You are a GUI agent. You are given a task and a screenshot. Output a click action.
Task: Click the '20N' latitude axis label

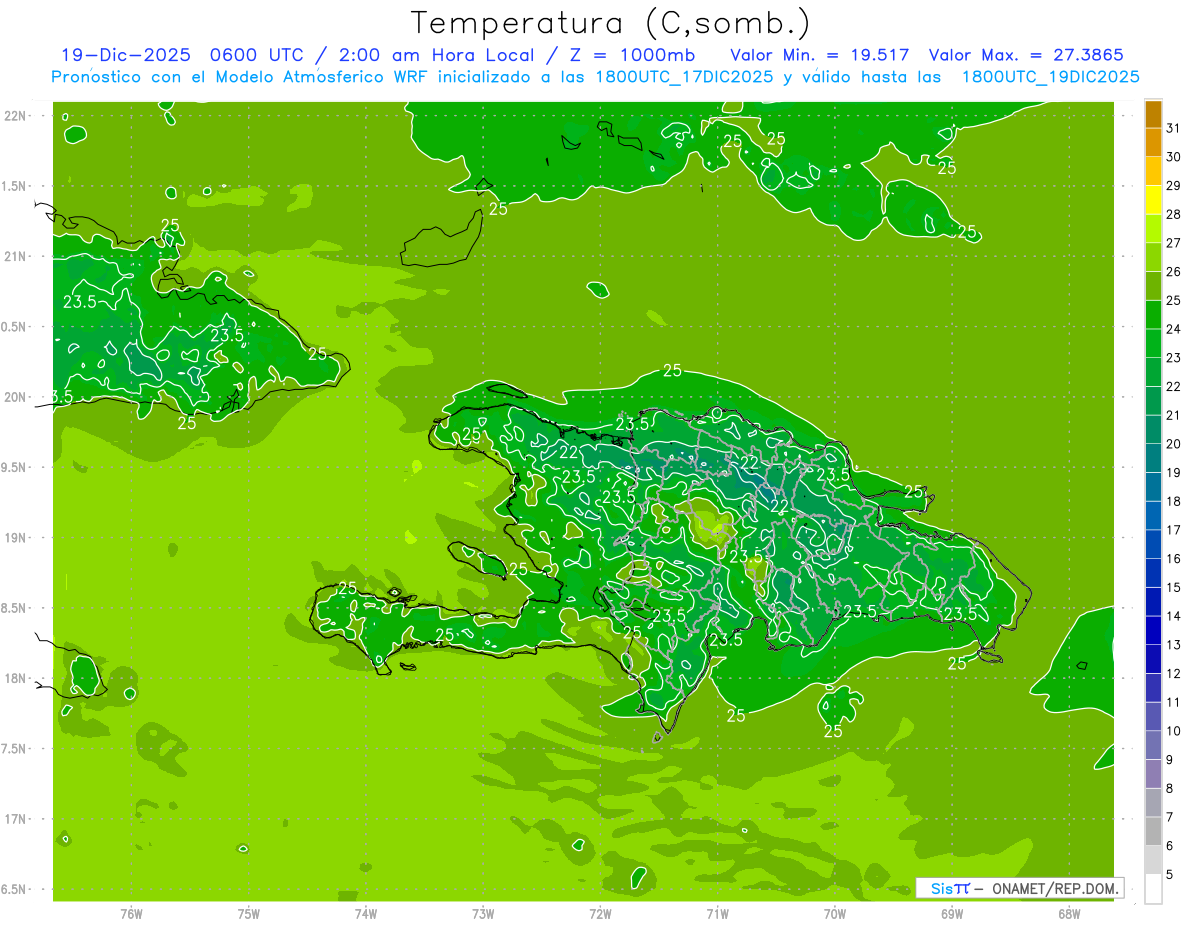[x=16, y=397]
